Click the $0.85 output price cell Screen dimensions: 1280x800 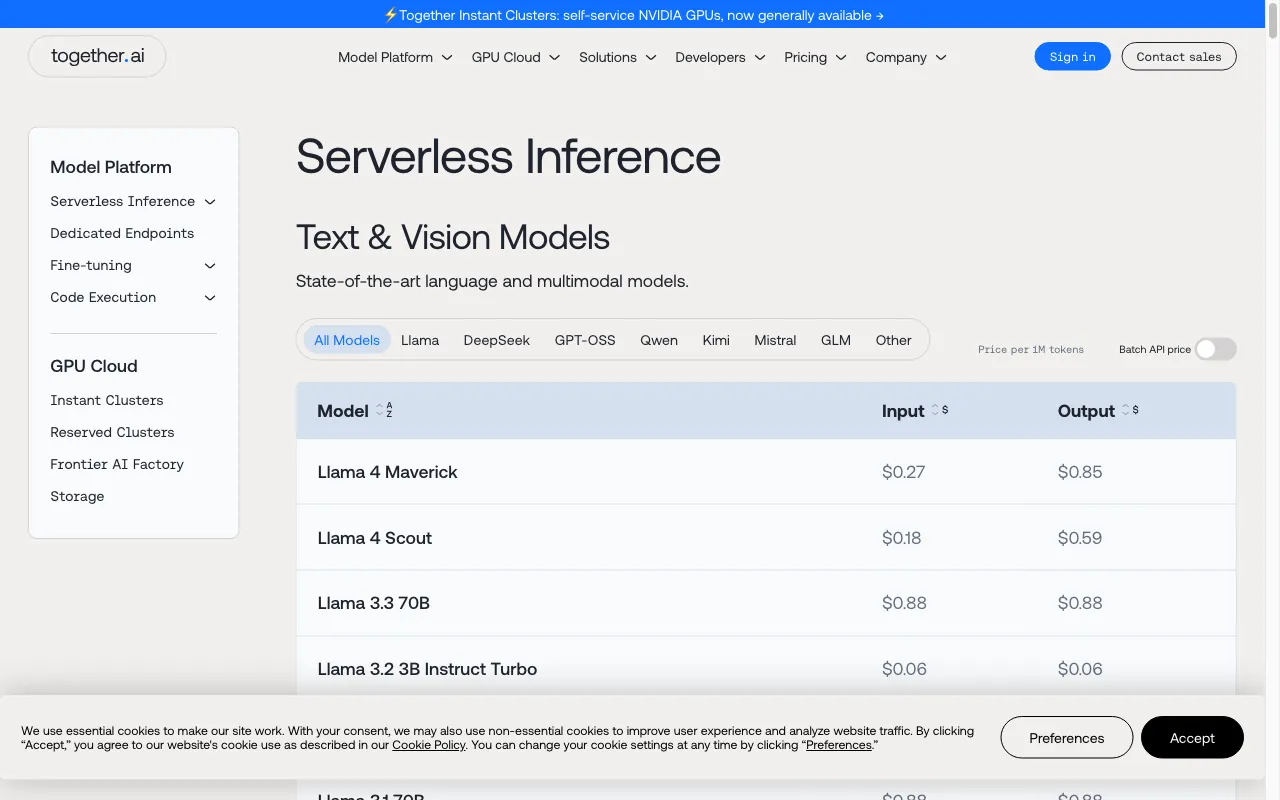pyautogui.click(x=1080, y=472)
